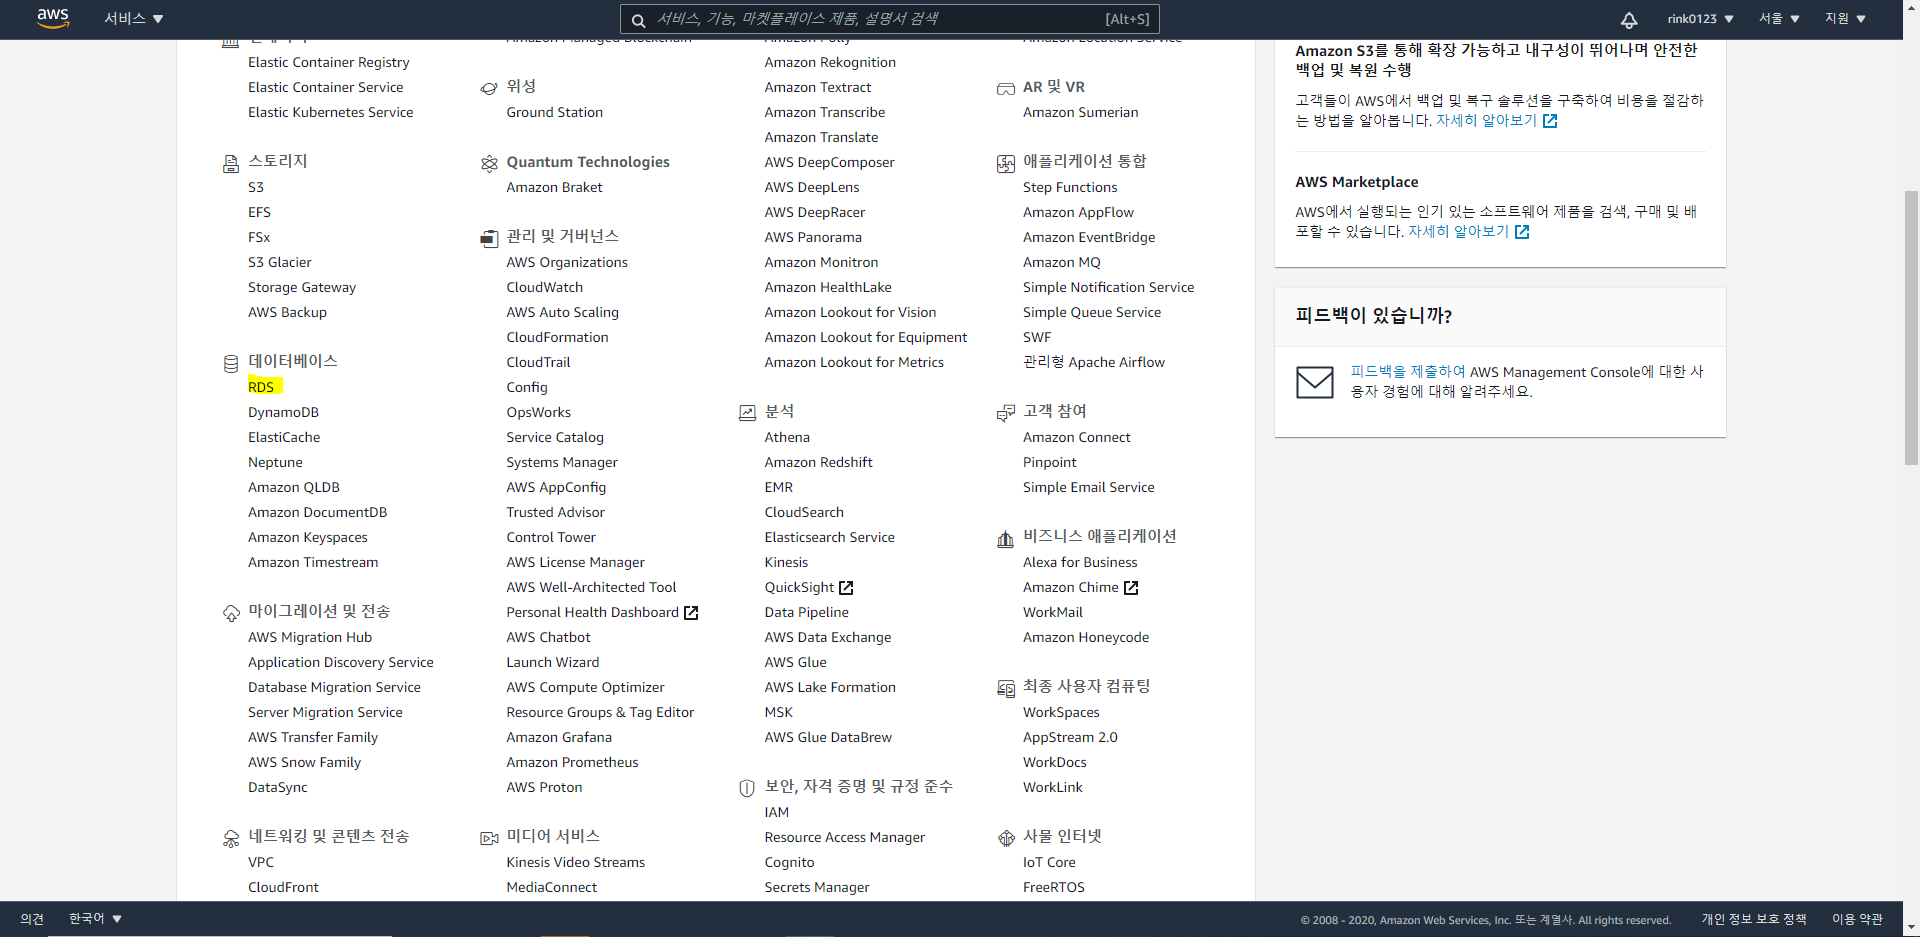Image resolution: width=1920 pixels, height=937 pixels.
Task: Open the highlighted RDS service
Action: 261,387
